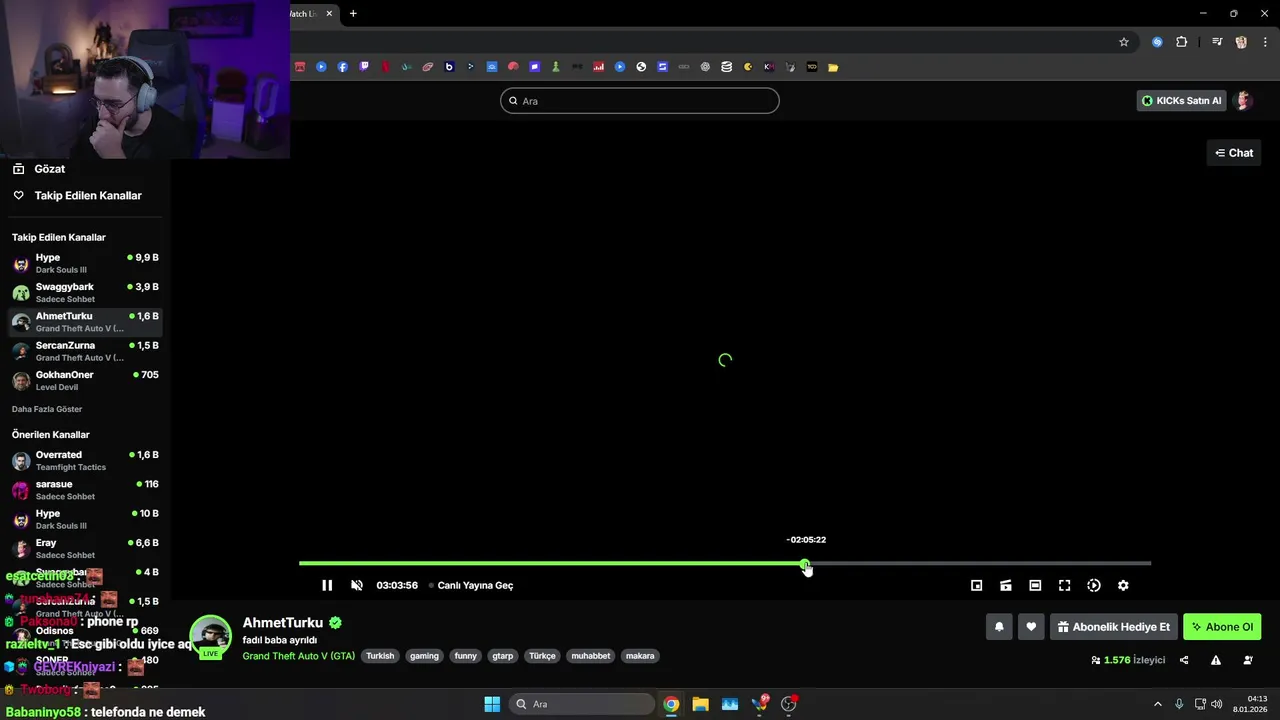1280x720 pixels.
Task: Click Abonelik Hediye Et button
Action: click(1114, 627)
